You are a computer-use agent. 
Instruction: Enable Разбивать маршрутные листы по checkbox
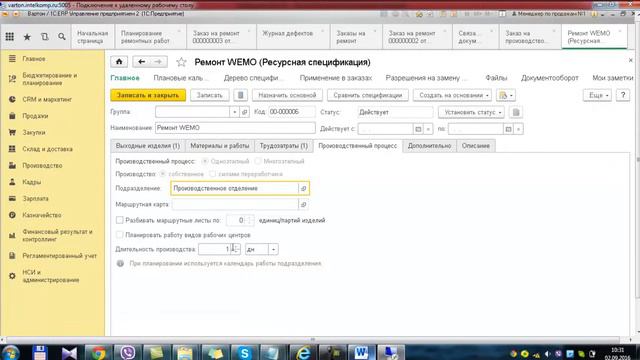(120, 220)
